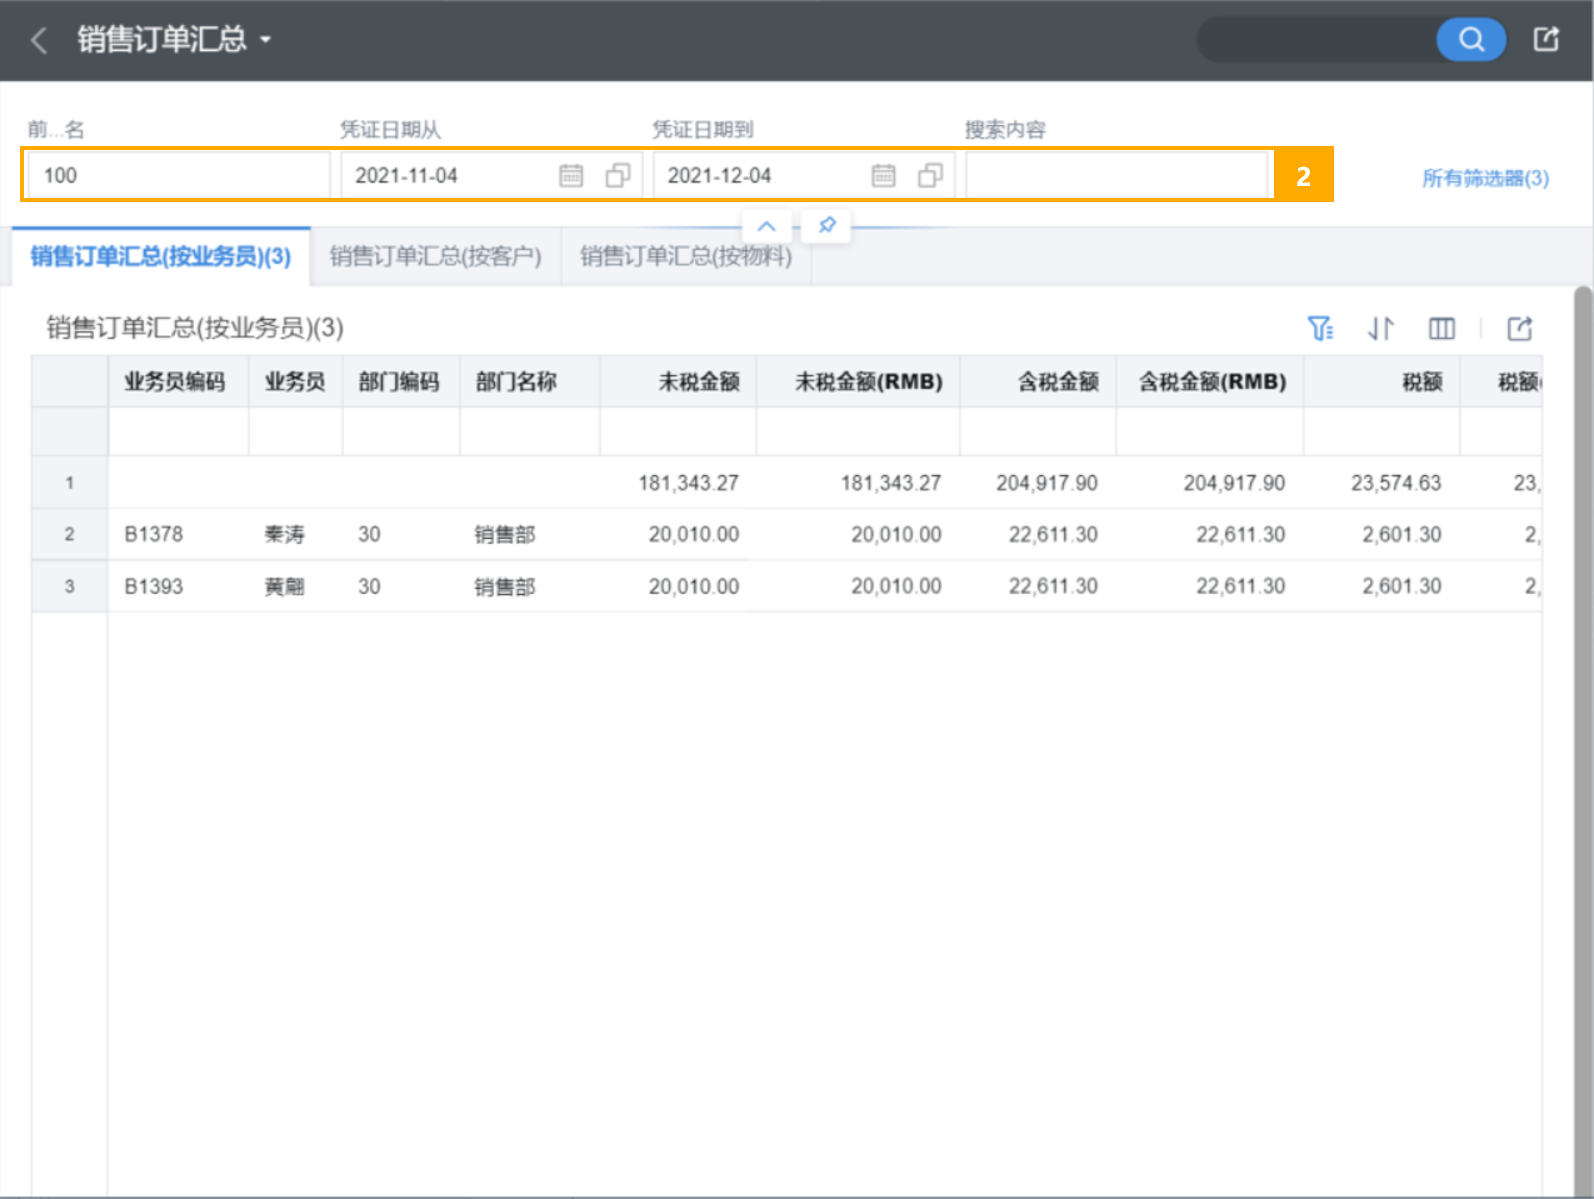Click 税额 column header
This screenshot has width=1594, height=1199.
pyautogui.click(x=1382, y=381)
